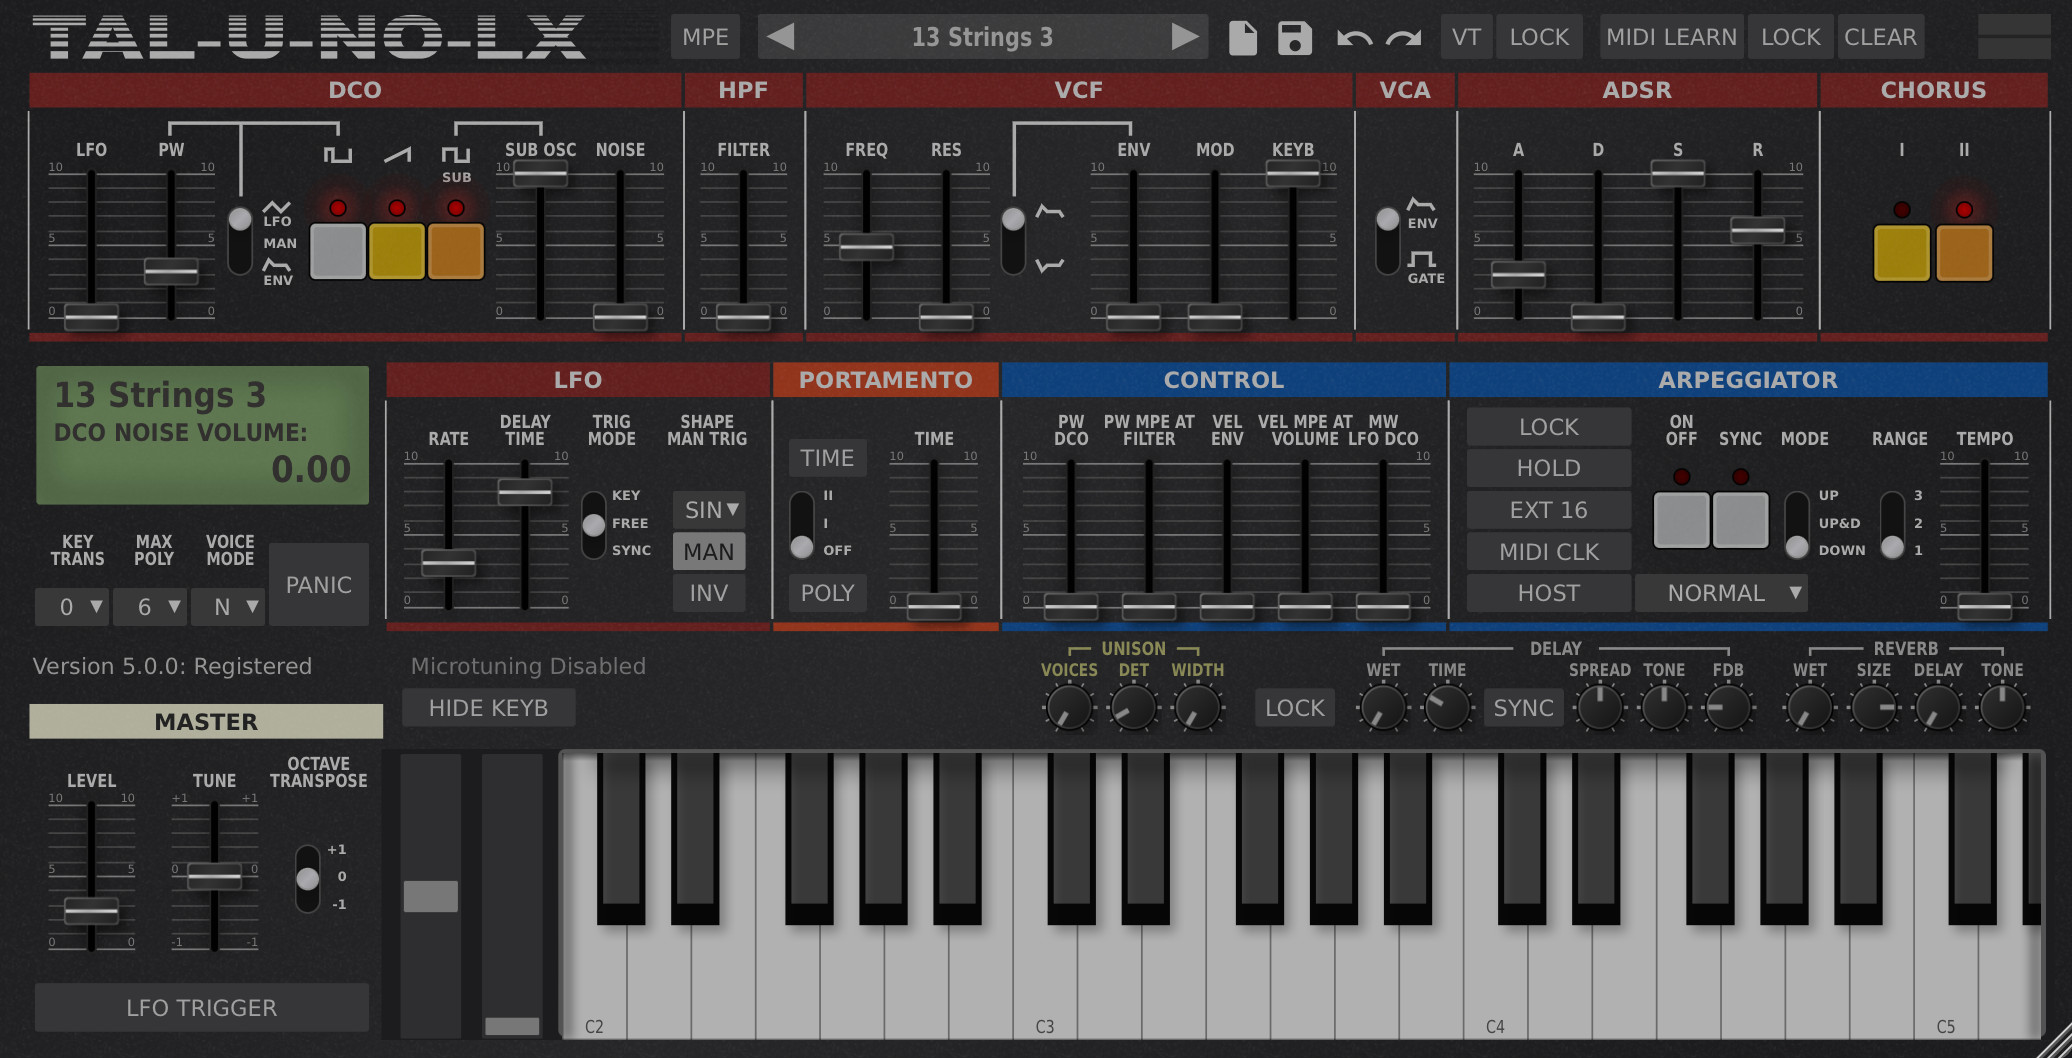Click the DCO Noise Volume LCD display

click(203, 435)
